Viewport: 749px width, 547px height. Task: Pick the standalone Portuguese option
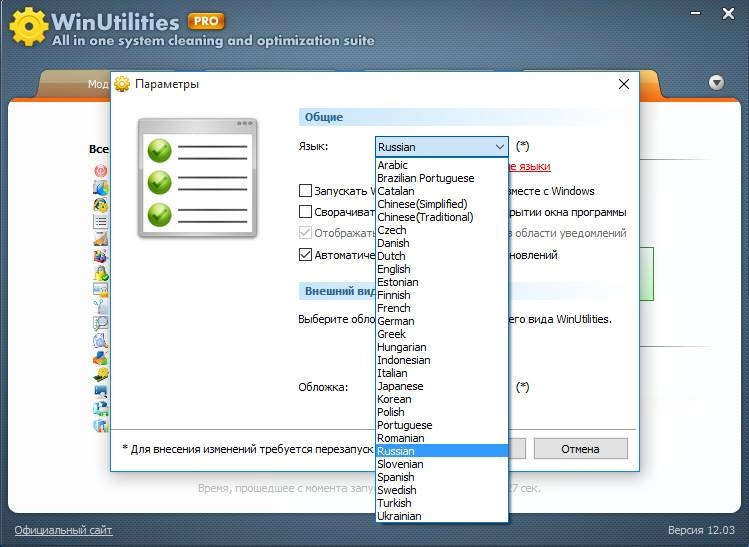tap(441, 425)
